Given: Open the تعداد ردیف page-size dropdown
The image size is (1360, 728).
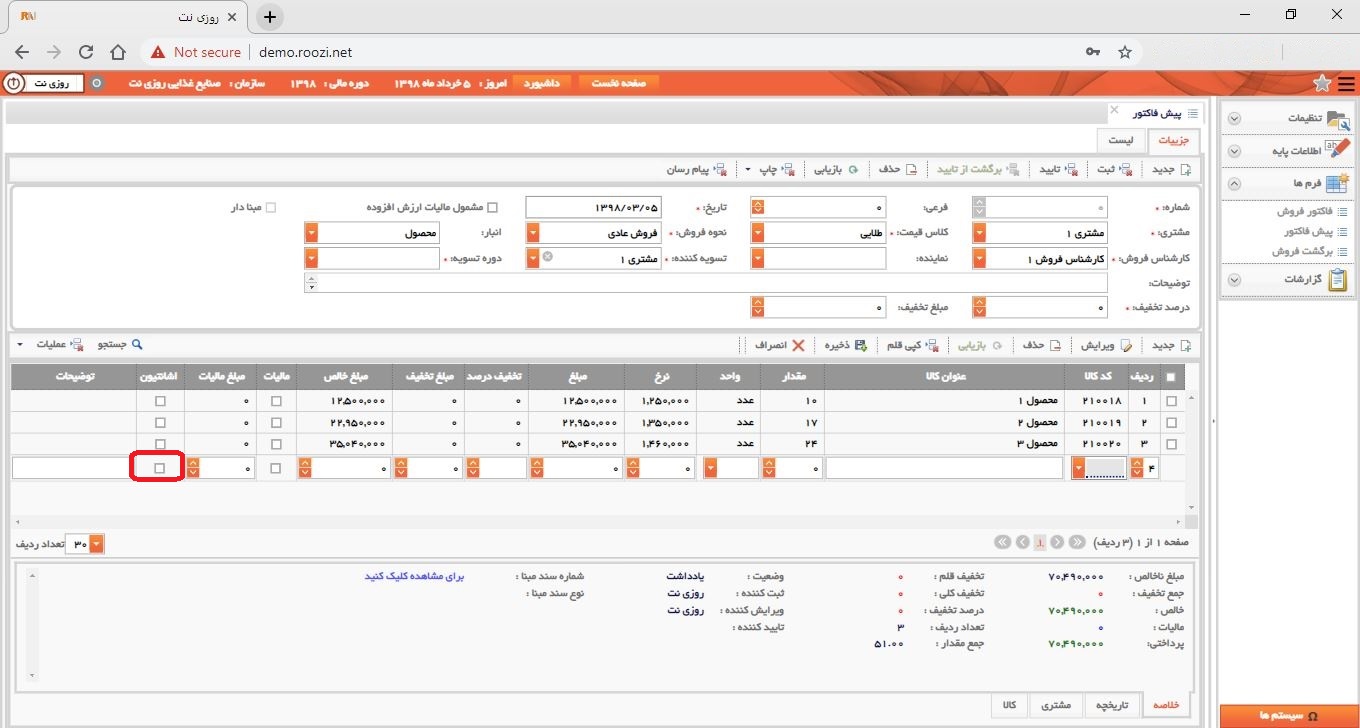Looking at the screenshot, I should (x=97, y=544).
